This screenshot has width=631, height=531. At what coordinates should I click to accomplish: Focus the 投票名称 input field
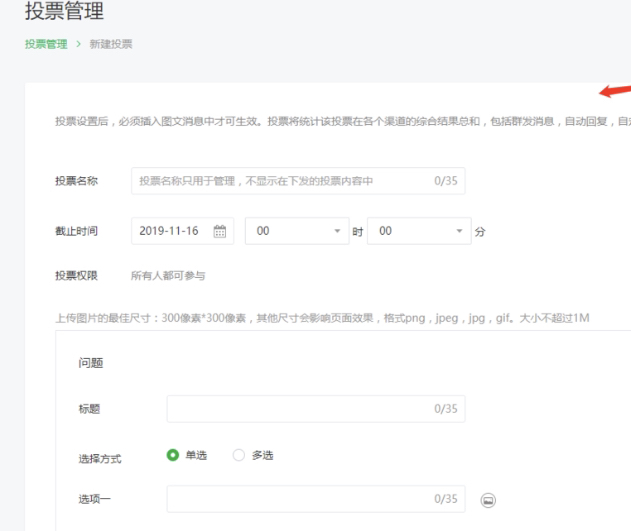tap(280, 181)
